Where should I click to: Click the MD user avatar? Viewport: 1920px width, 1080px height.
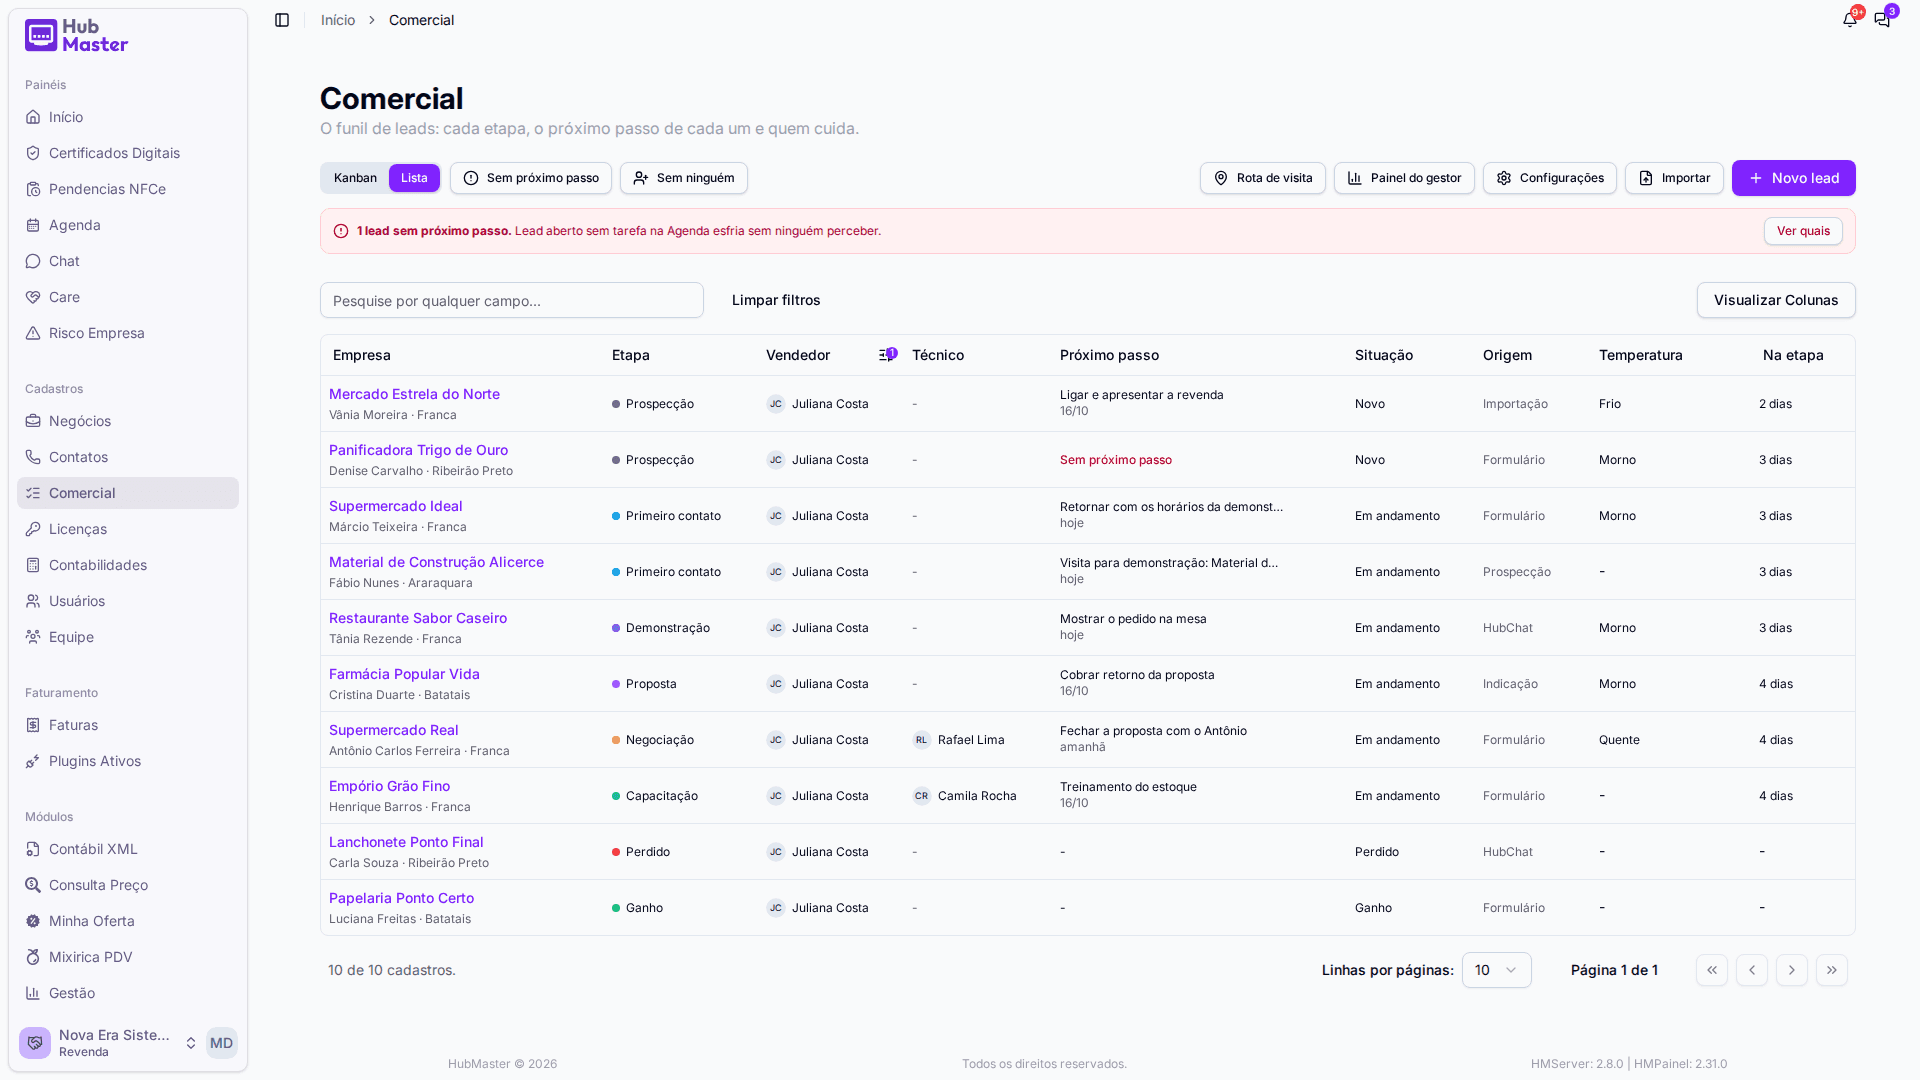point(221,1043)
